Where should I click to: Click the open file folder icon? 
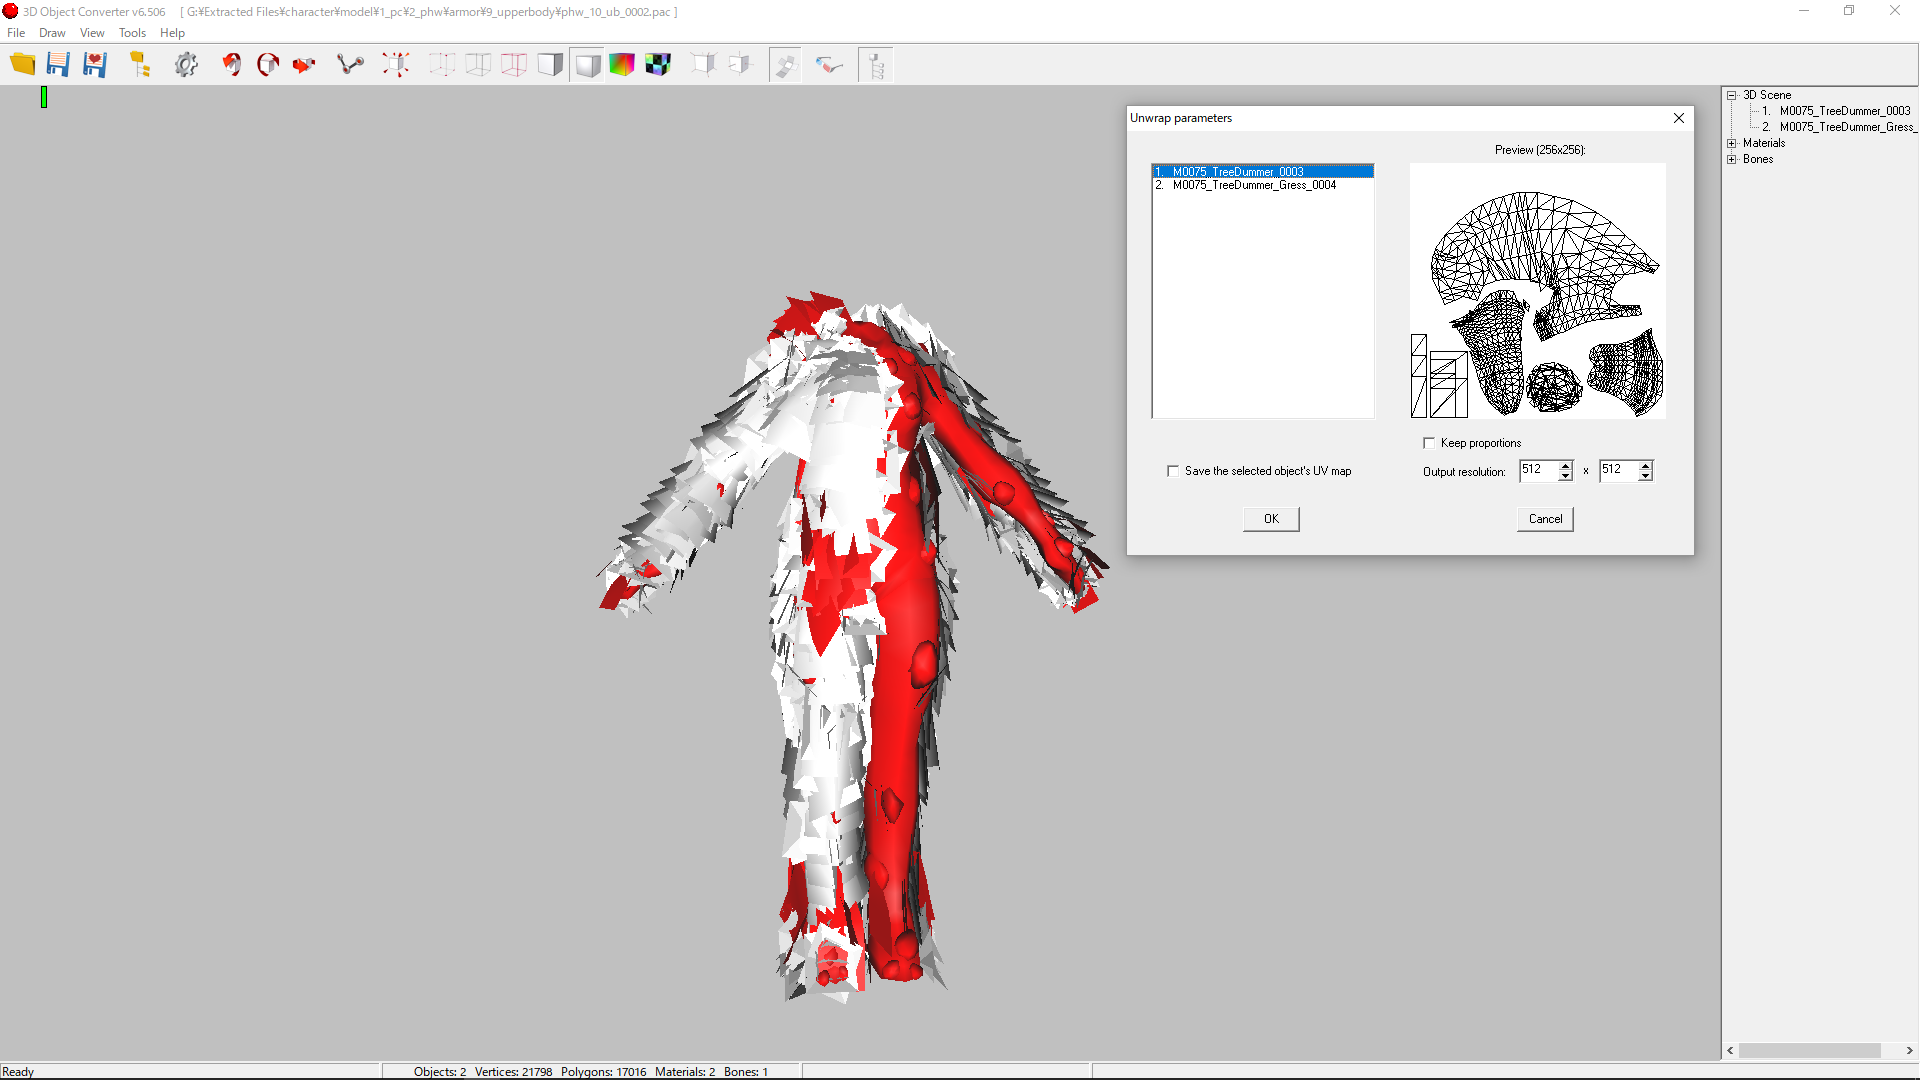[x=22, y=65]
